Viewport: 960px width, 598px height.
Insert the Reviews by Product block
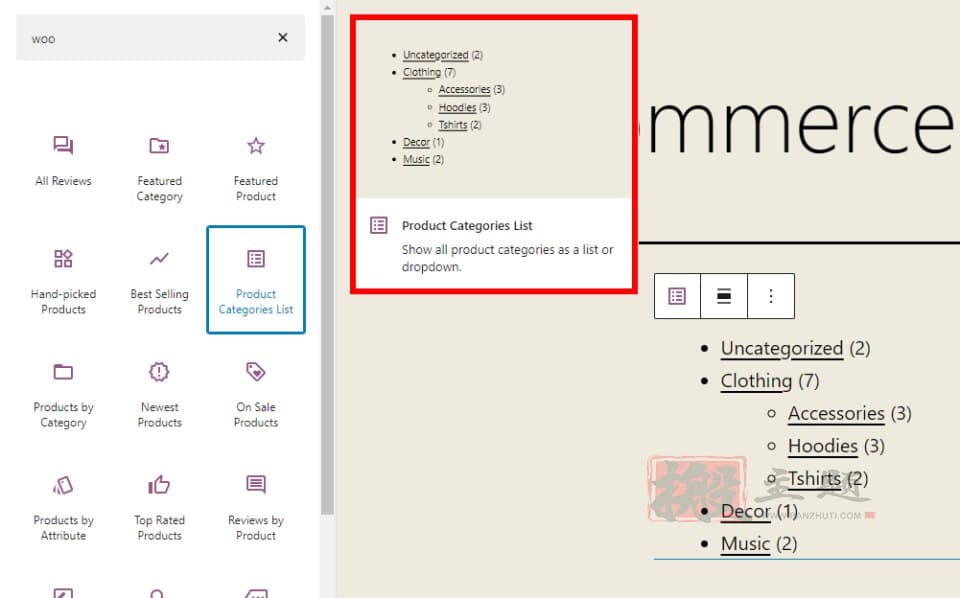point(255,507)
